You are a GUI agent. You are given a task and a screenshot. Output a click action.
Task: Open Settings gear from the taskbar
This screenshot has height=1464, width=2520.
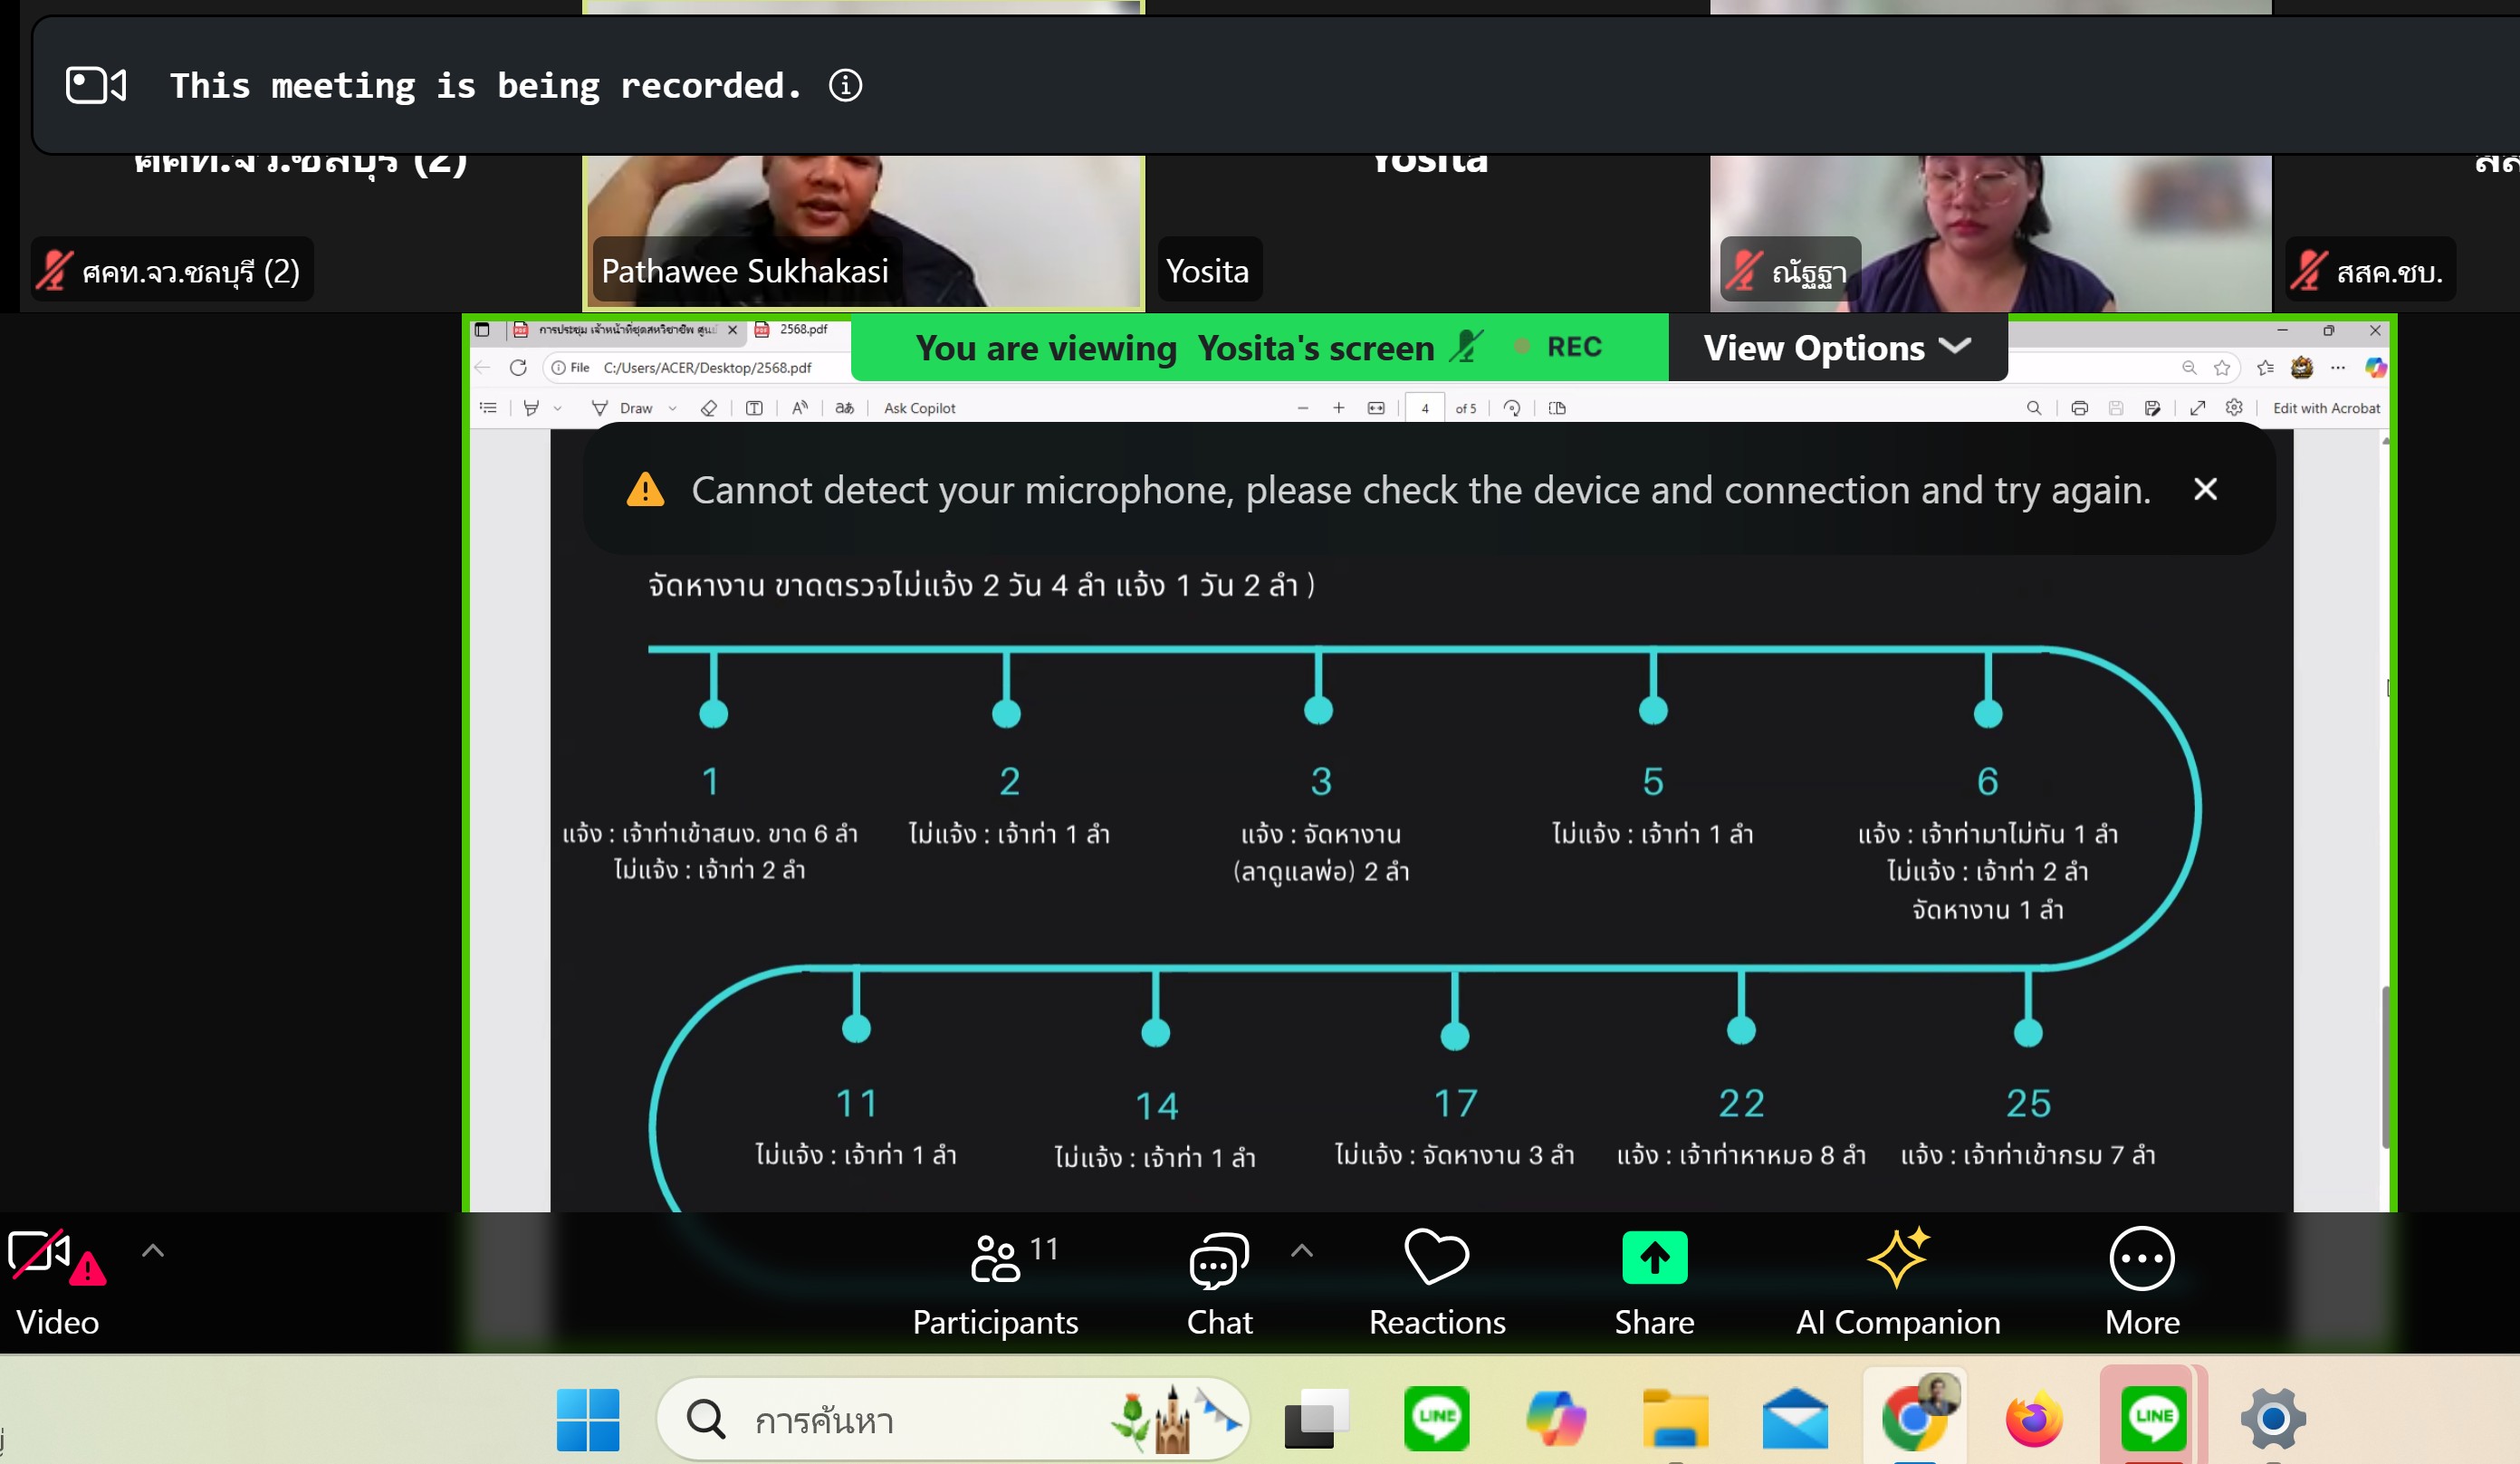(x=2273, y=1418)
